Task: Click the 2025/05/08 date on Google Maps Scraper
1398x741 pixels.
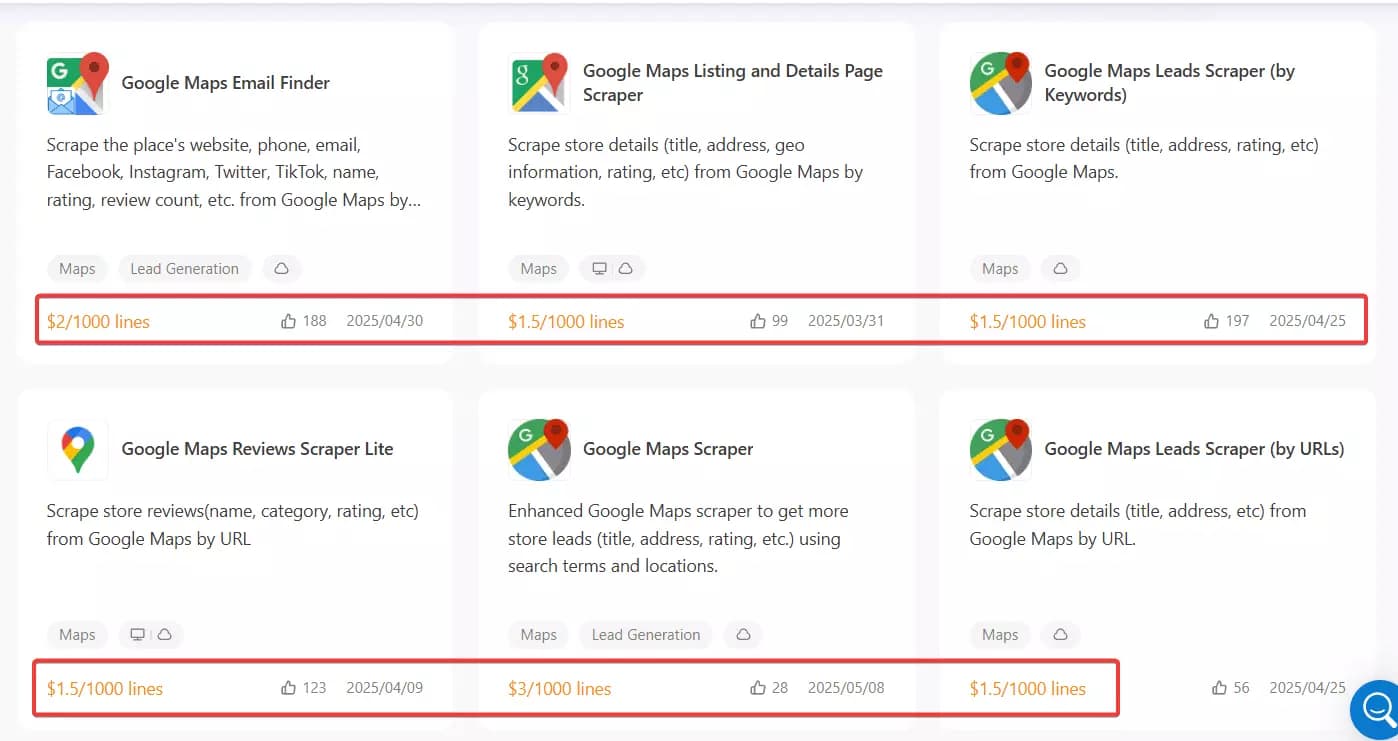Action: [846, 687]
